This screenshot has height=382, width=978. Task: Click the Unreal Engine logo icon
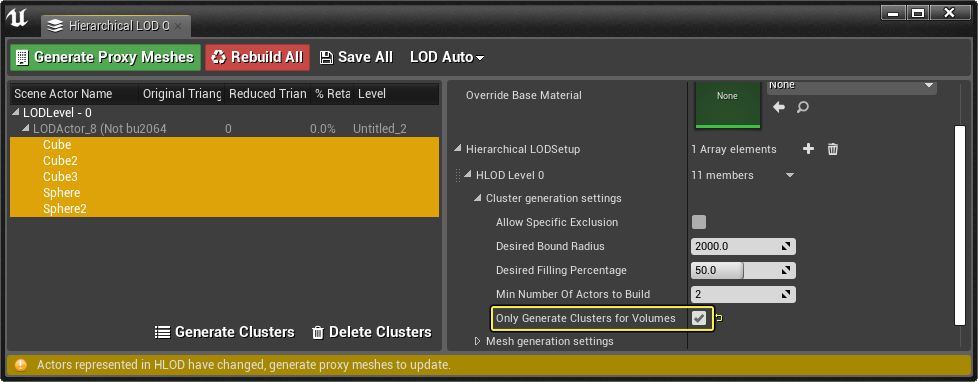pyautogui.click(x=18, y=19)
